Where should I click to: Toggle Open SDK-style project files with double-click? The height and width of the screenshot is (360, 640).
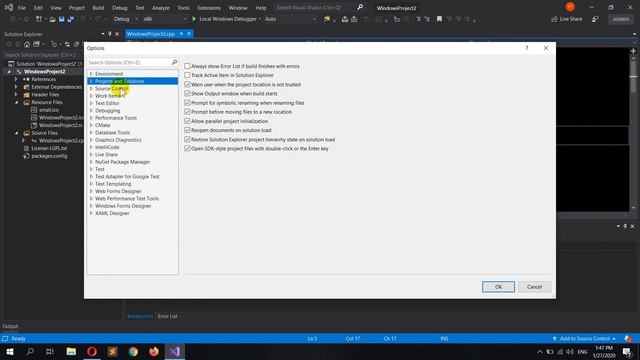pos(187,149)
